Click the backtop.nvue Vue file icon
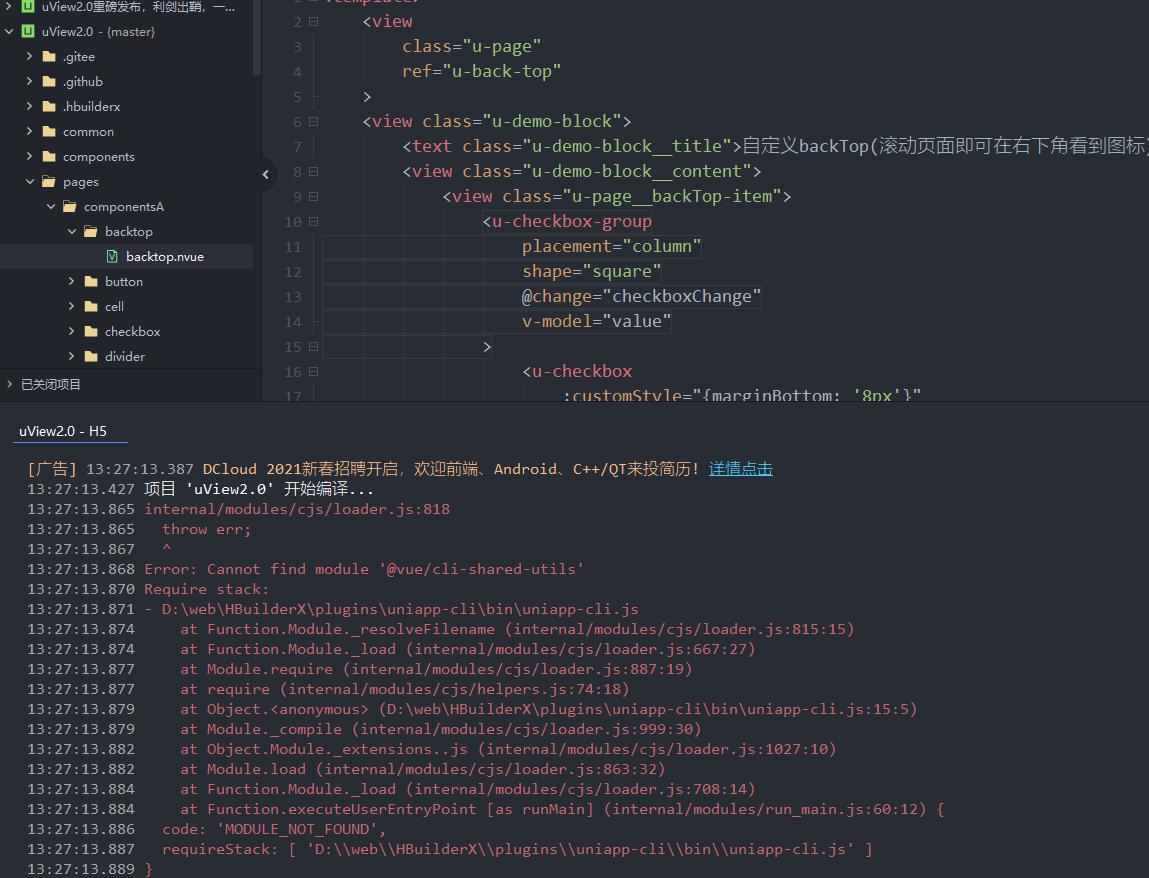This screenshot has height=878, width=1149. (x=112, y=257)
